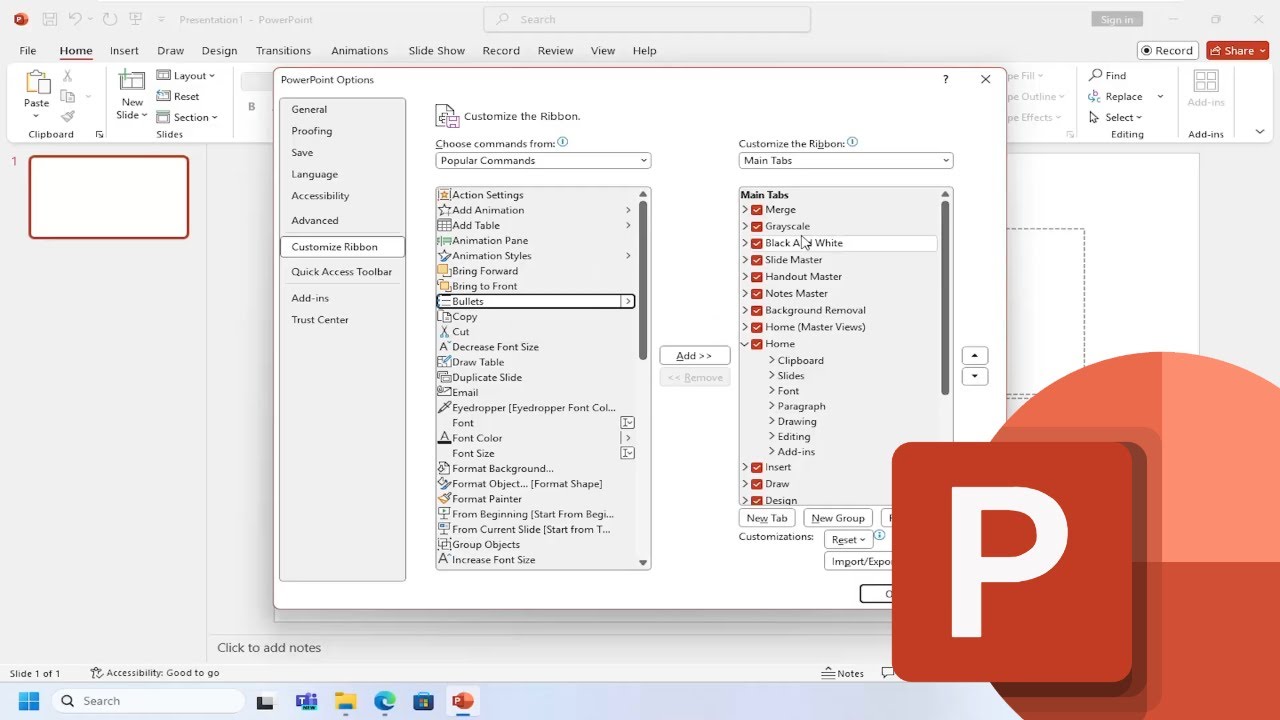This screenshot has height=720, width=1280.
Task: Switch to the Quick Access Toolbar category
Action: (x=342, y=272)
